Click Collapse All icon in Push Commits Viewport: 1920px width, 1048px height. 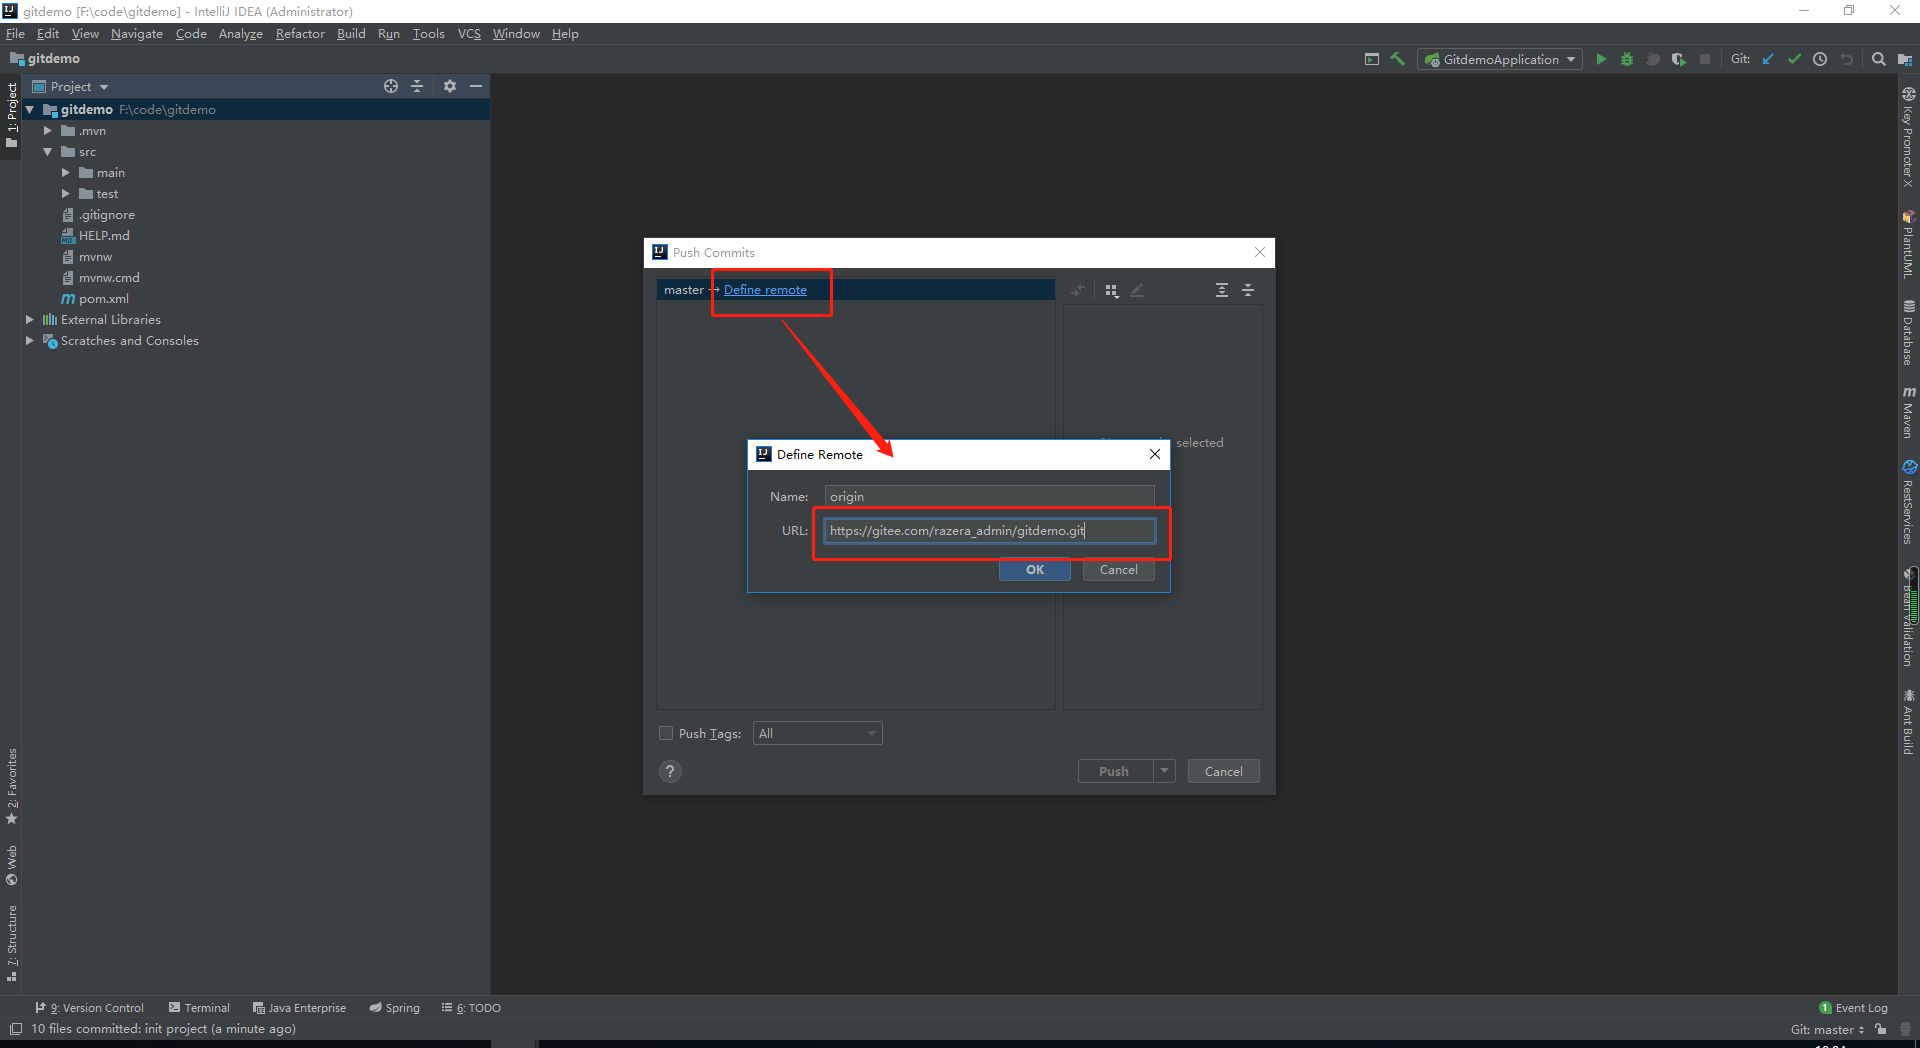pos(1248,290)
